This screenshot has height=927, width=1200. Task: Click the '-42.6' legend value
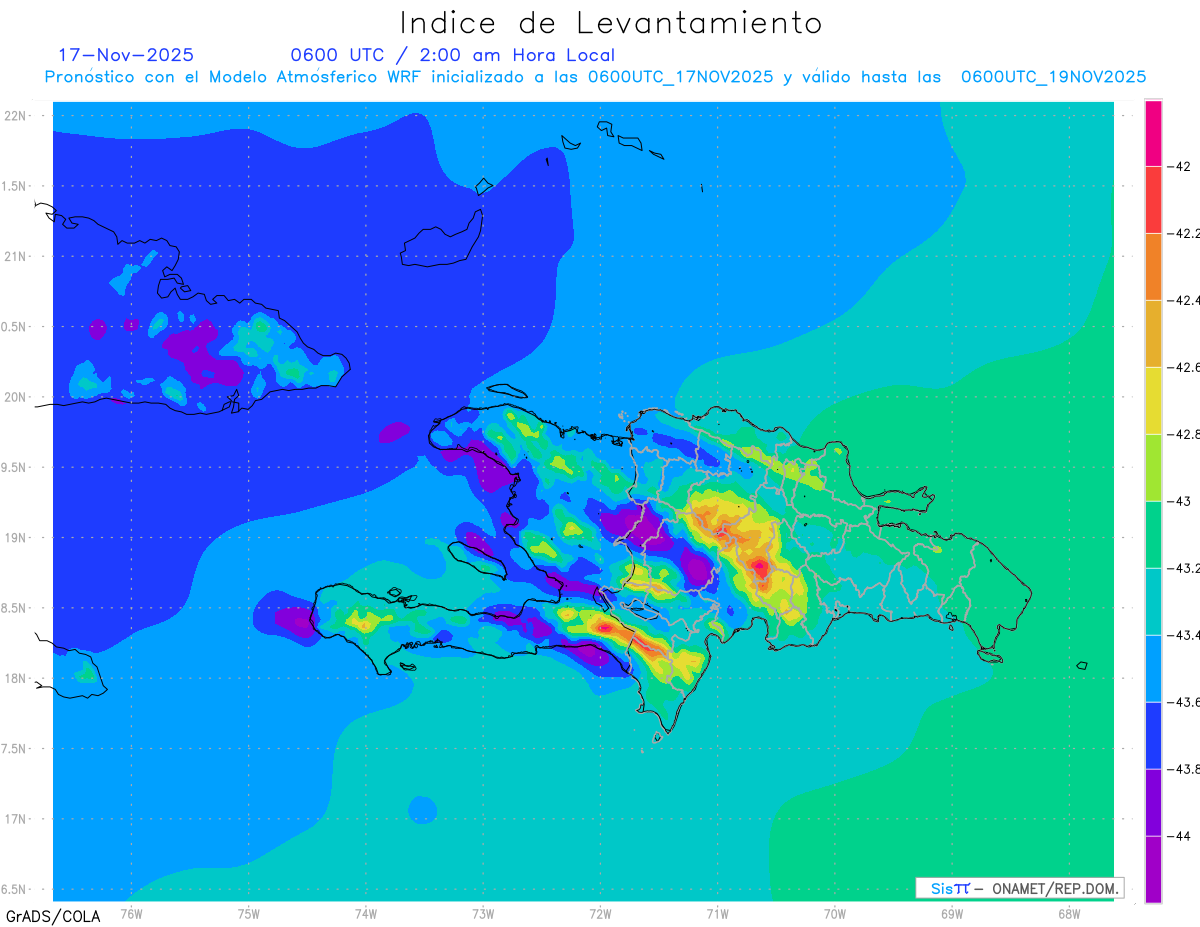pos(1184,367)
